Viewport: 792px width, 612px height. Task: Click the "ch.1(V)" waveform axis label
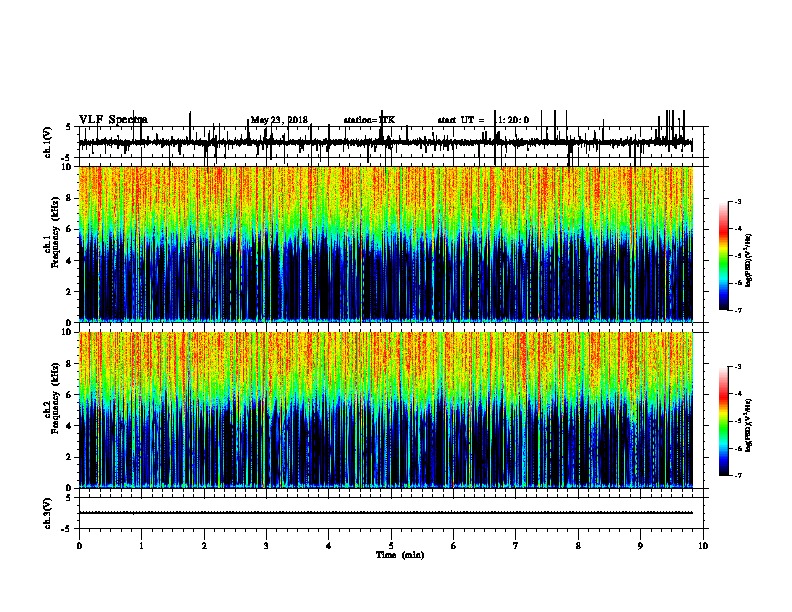pos(47,142)
